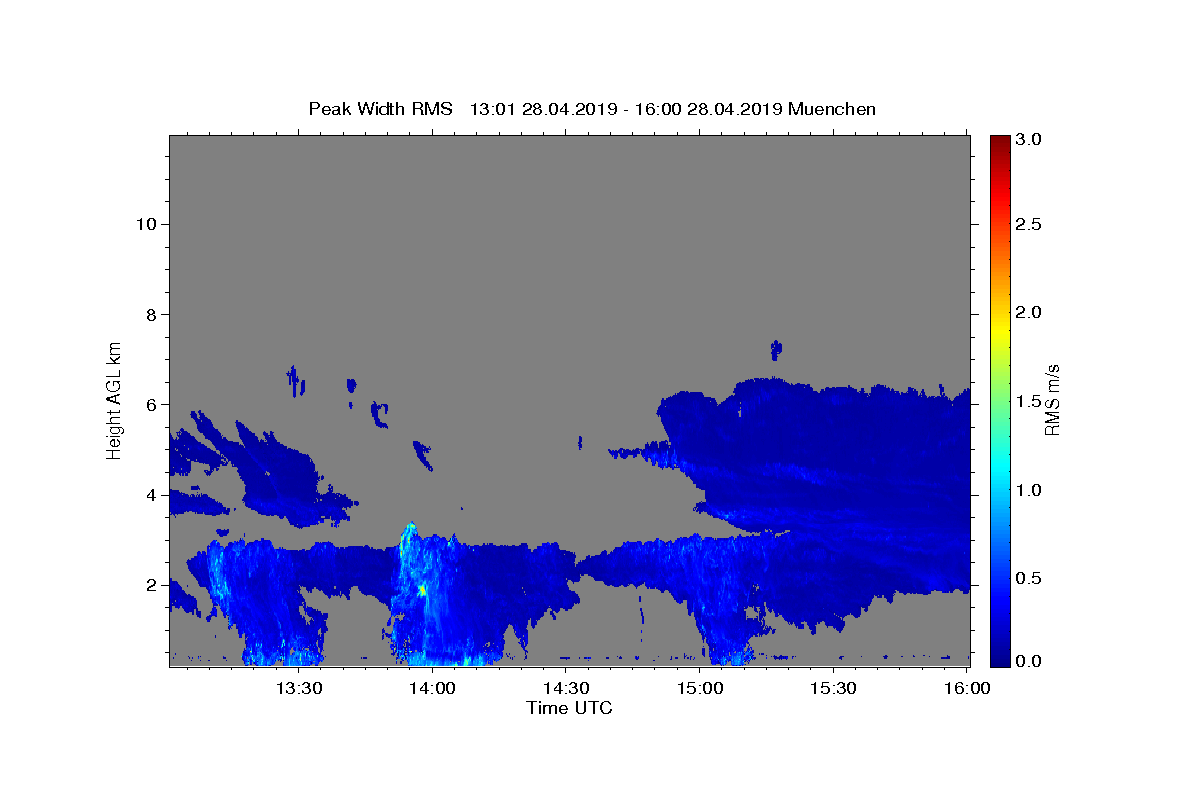Click the colorbar value 2.0

[x=1030, y=312]
